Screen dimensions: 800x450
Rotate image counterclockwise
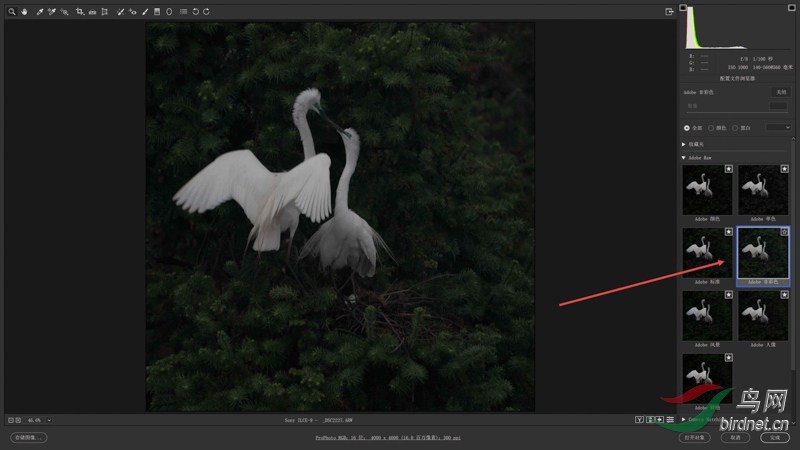(x=195, y=11)
